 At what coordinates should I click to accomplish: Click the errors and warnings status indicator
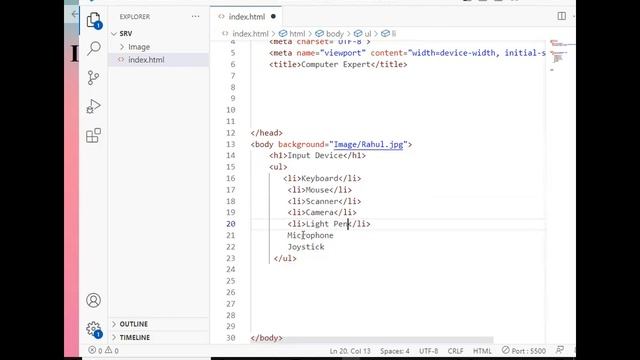click(x=103, y=350)
